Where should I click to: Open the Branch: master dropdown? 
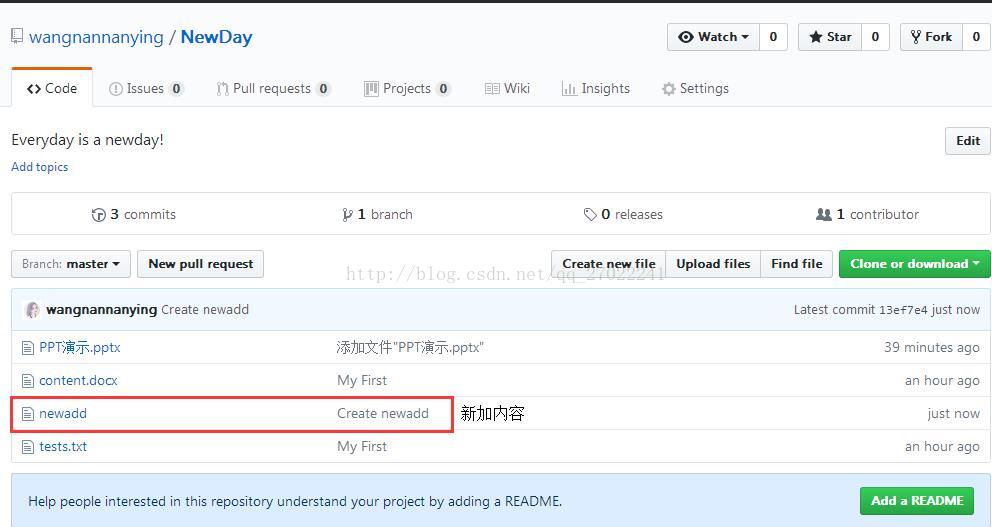coord(71,264)
